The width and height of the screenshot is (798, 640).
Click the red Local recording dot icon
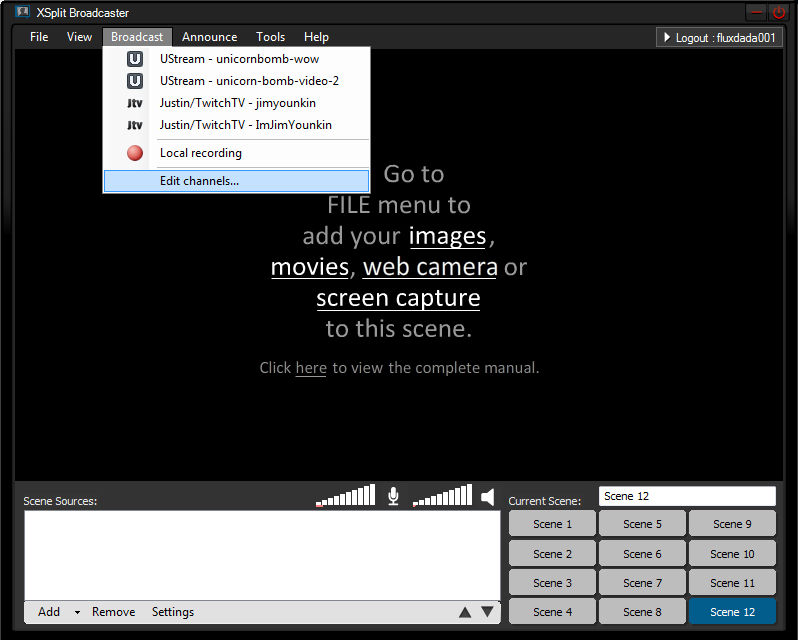(135, 153)
